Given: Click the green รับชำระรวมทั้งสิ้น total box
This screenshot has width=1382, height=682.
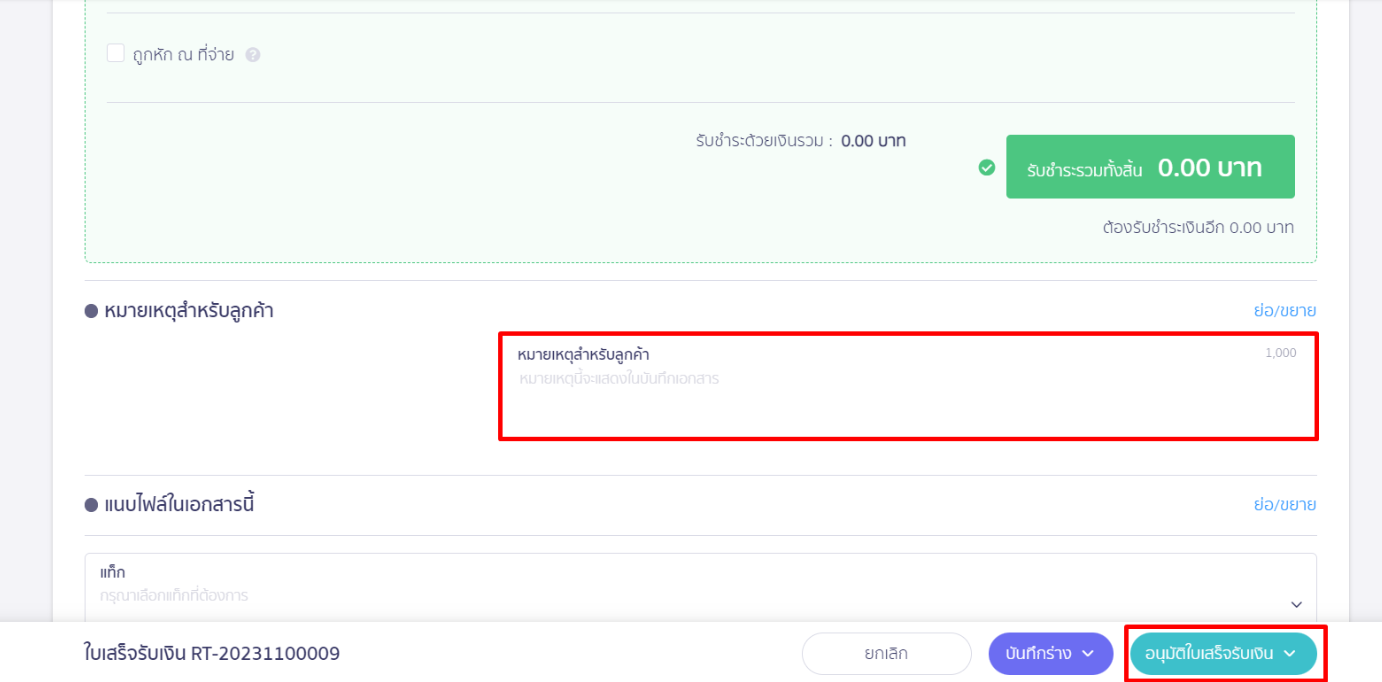Looking at the screenshot, I should (1149, 167).
